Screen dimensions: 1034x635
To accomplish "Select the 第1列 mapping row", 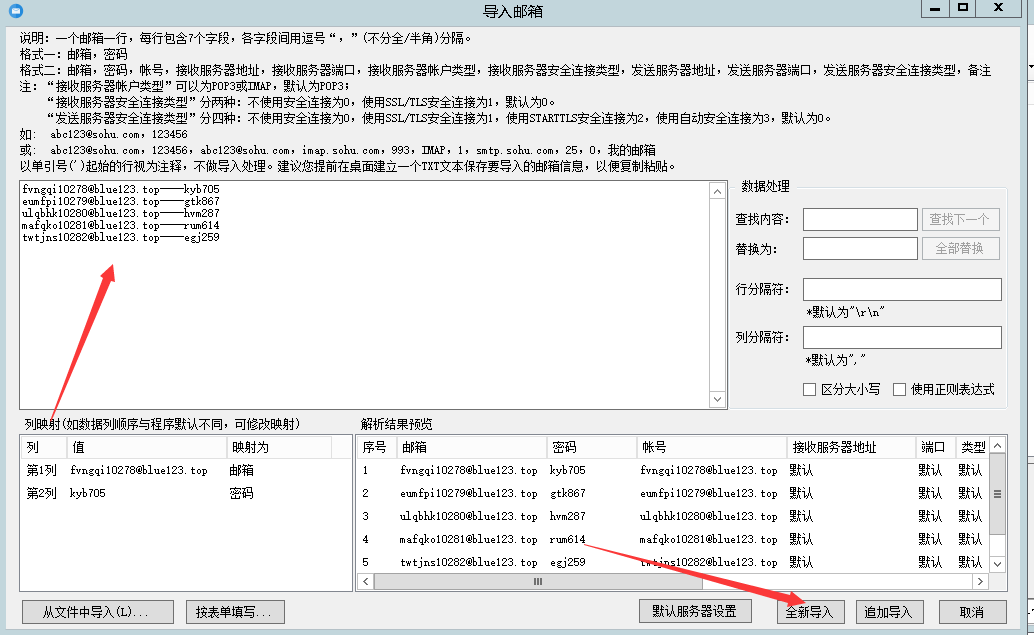I will pyautogui.click(x=186, y=471).
